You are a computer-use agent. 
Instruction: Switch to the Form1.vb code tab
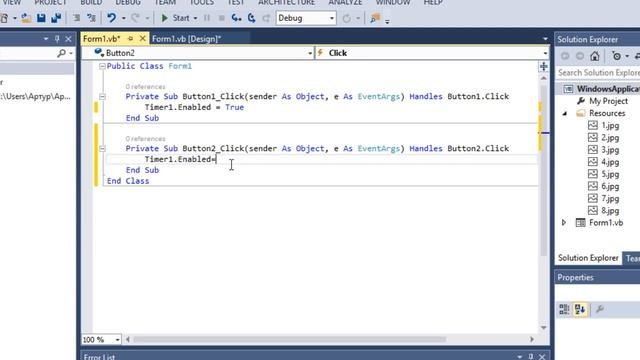(x=102, y=39)
